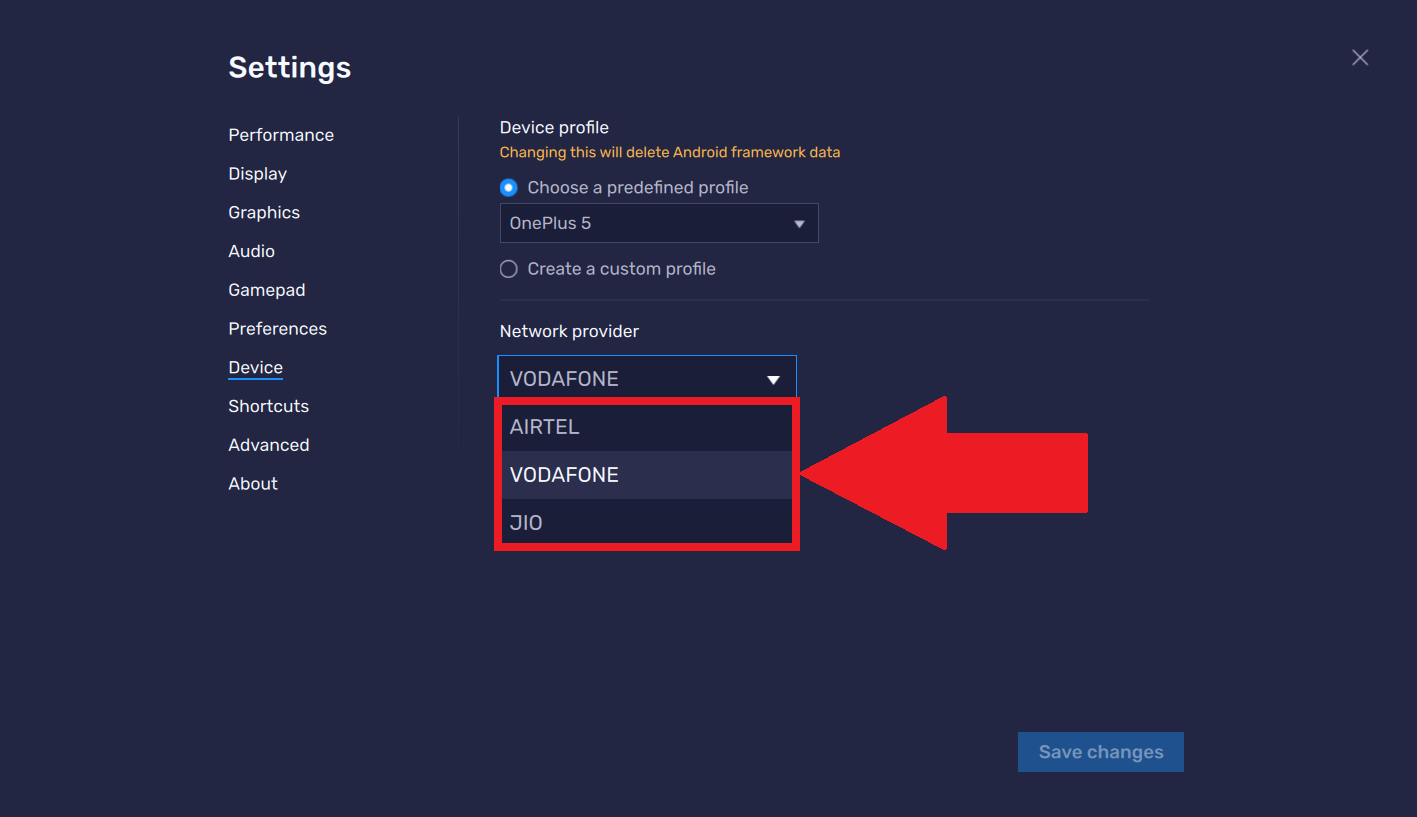Switch to Display settings
Image resolution: width=1417 pixels, height=817 pixels.
257,174
